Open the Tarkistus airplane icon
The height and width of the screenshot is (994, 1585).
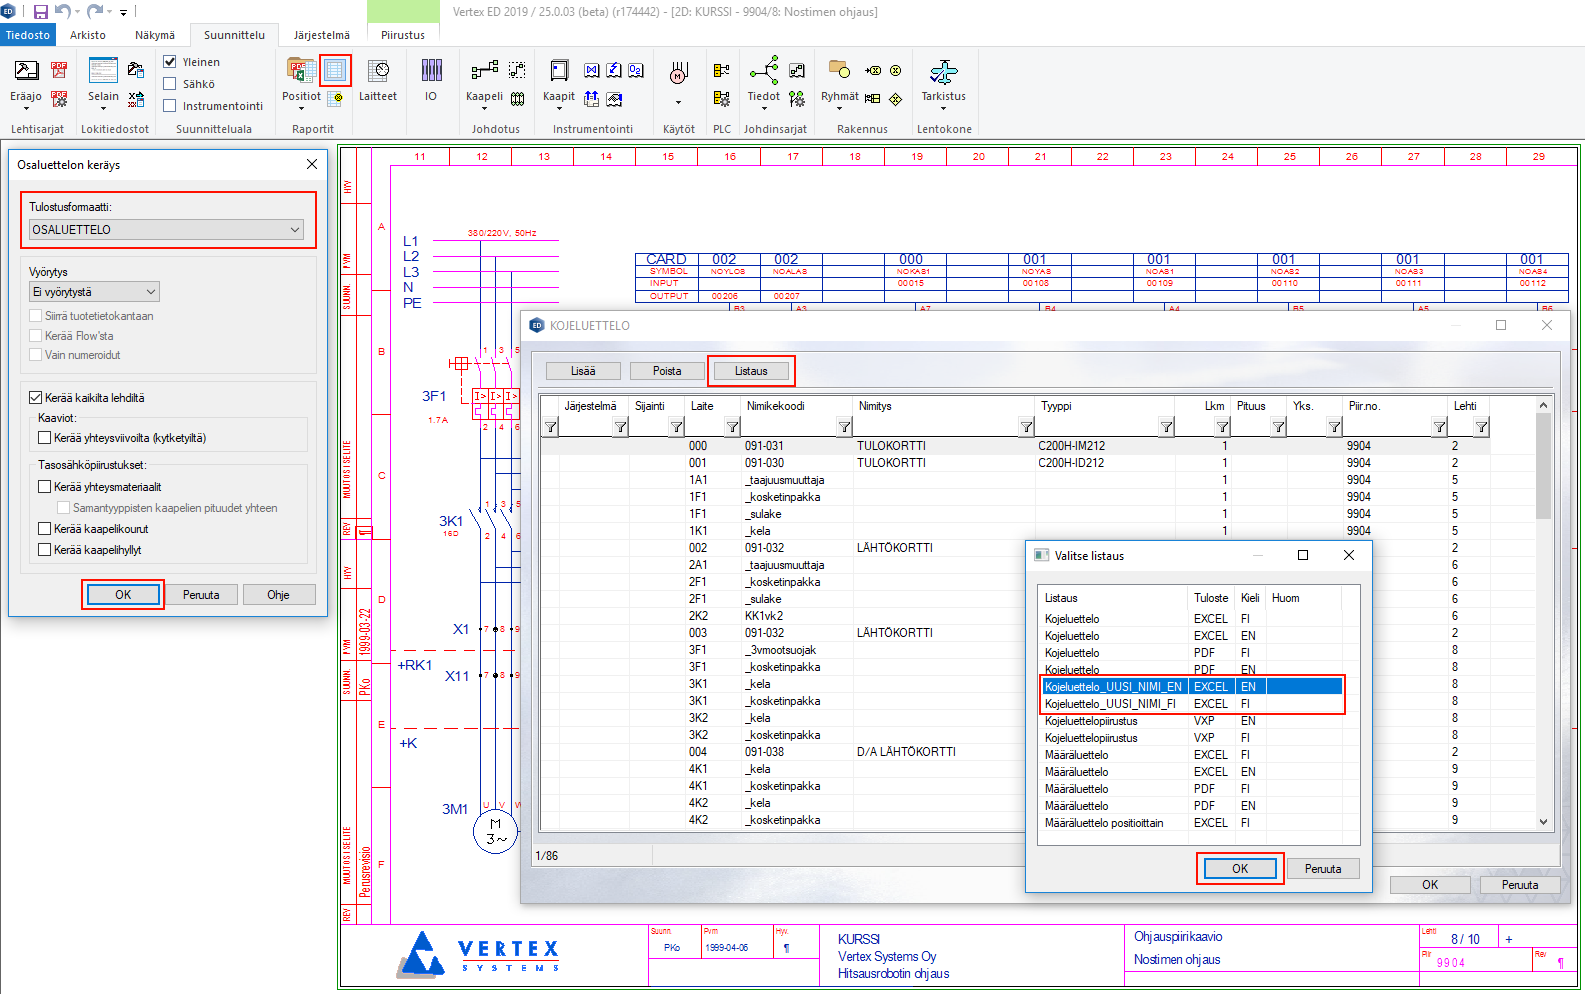pos(943,72)
